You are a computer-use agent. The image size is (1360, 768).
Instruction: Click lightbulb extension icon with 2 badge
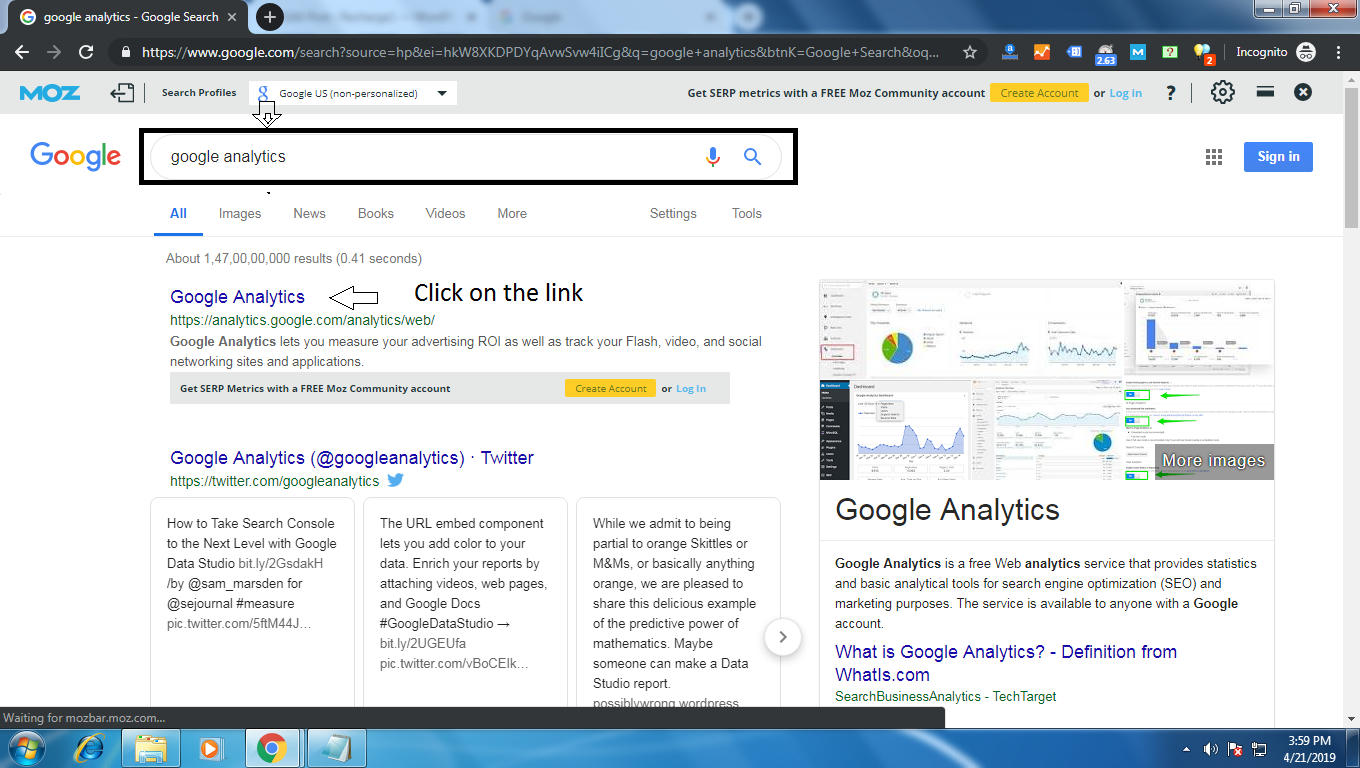(x=1202, y=53)
